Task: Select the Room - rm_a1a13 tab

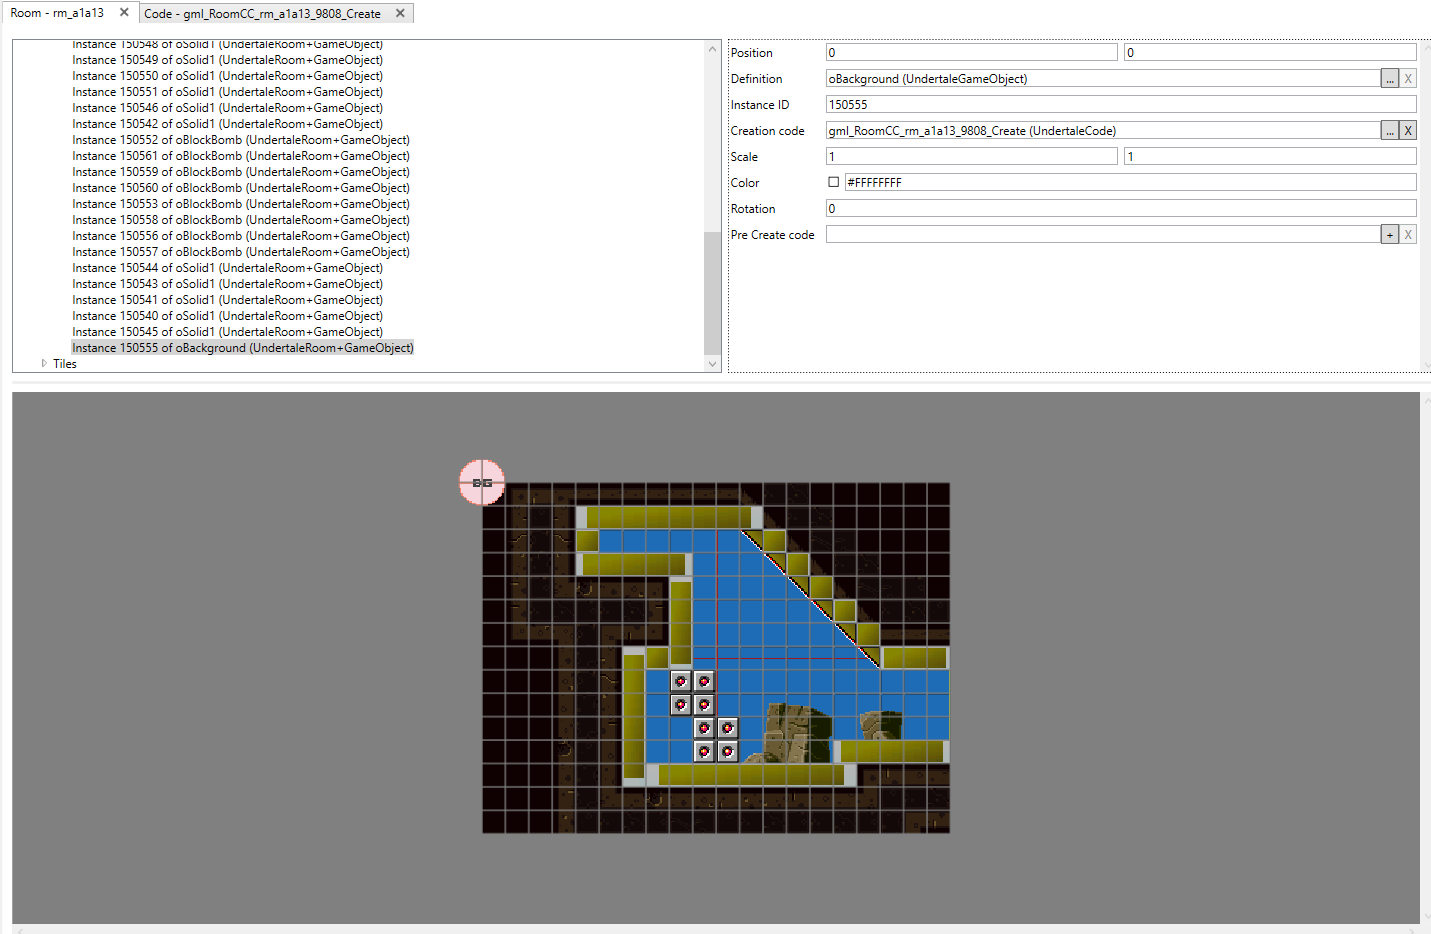Action: click(57, 13)
